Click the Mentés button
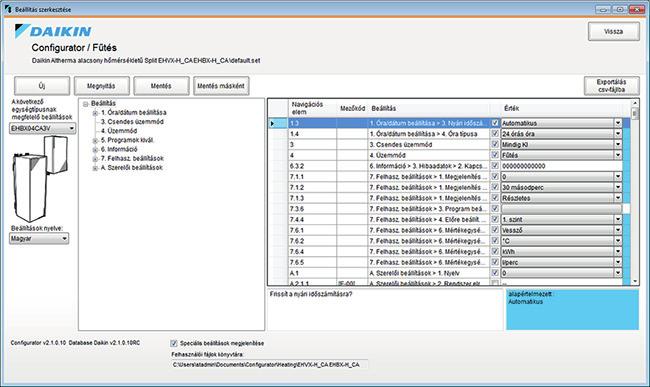Image resolution: width=650 pixels, height=387 pixels. [161, 86]
